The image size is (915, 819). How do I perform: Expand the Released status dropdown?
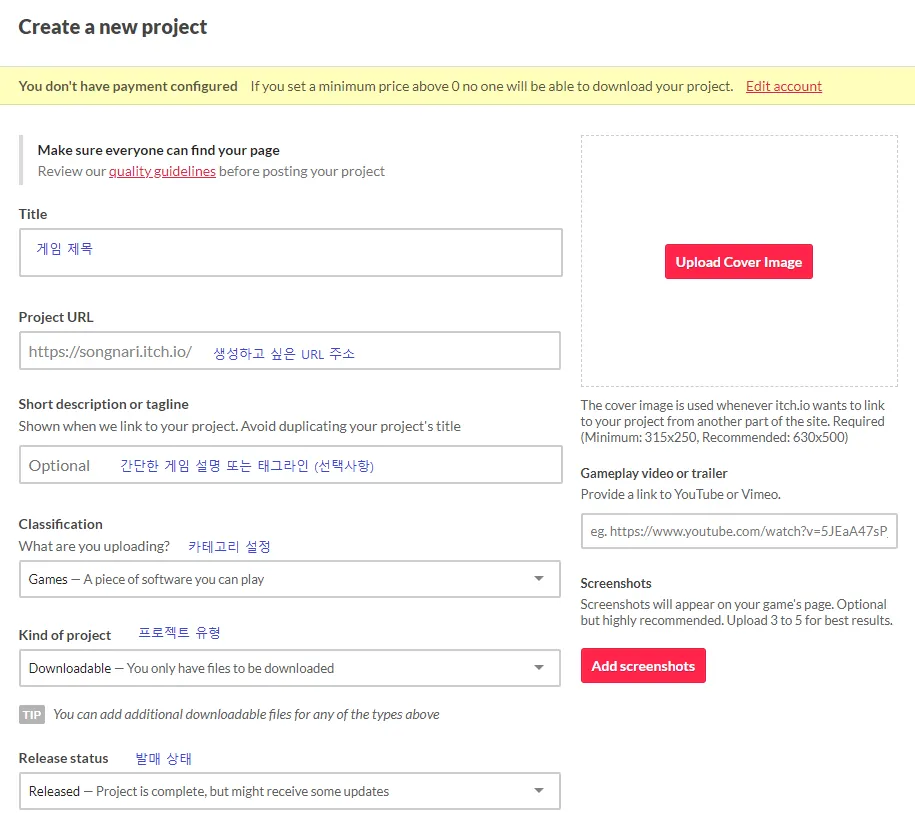point(290,791)
